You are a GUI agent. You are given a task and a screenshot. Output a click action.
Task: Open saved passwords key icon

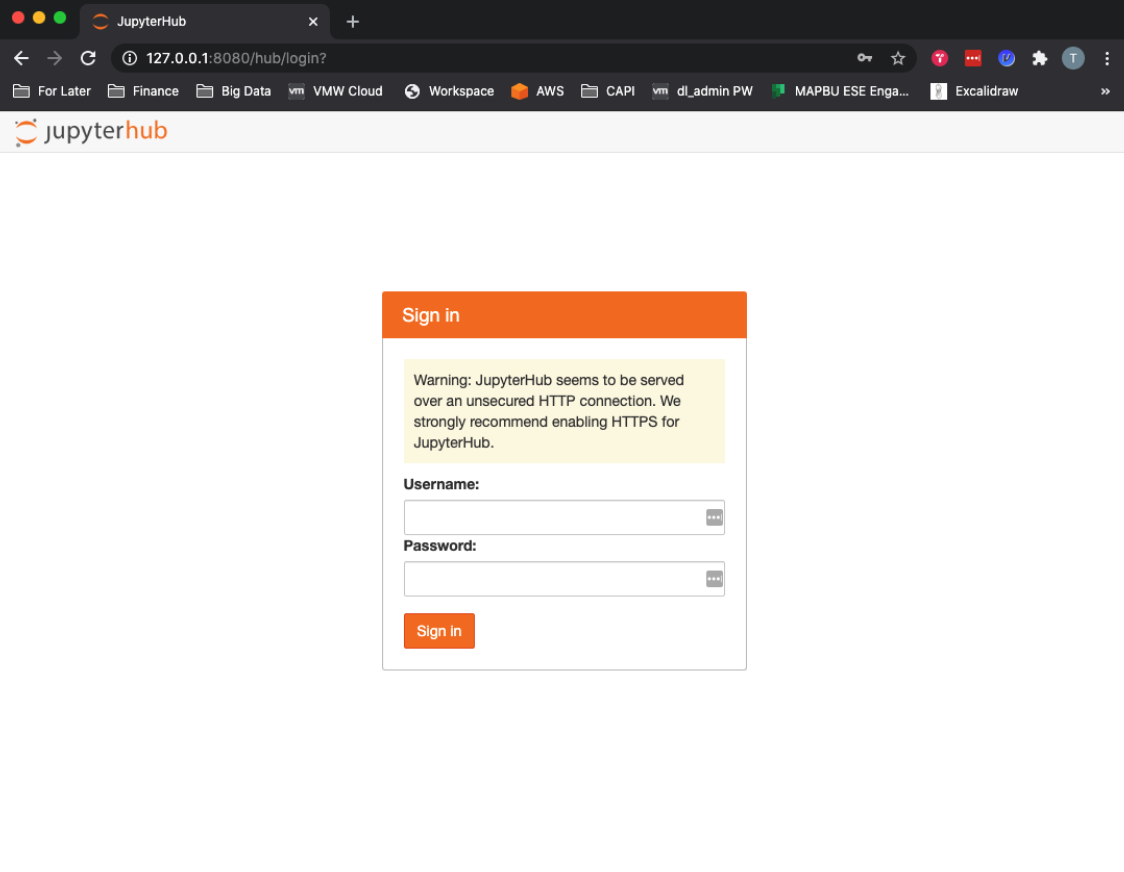[864, 58]
